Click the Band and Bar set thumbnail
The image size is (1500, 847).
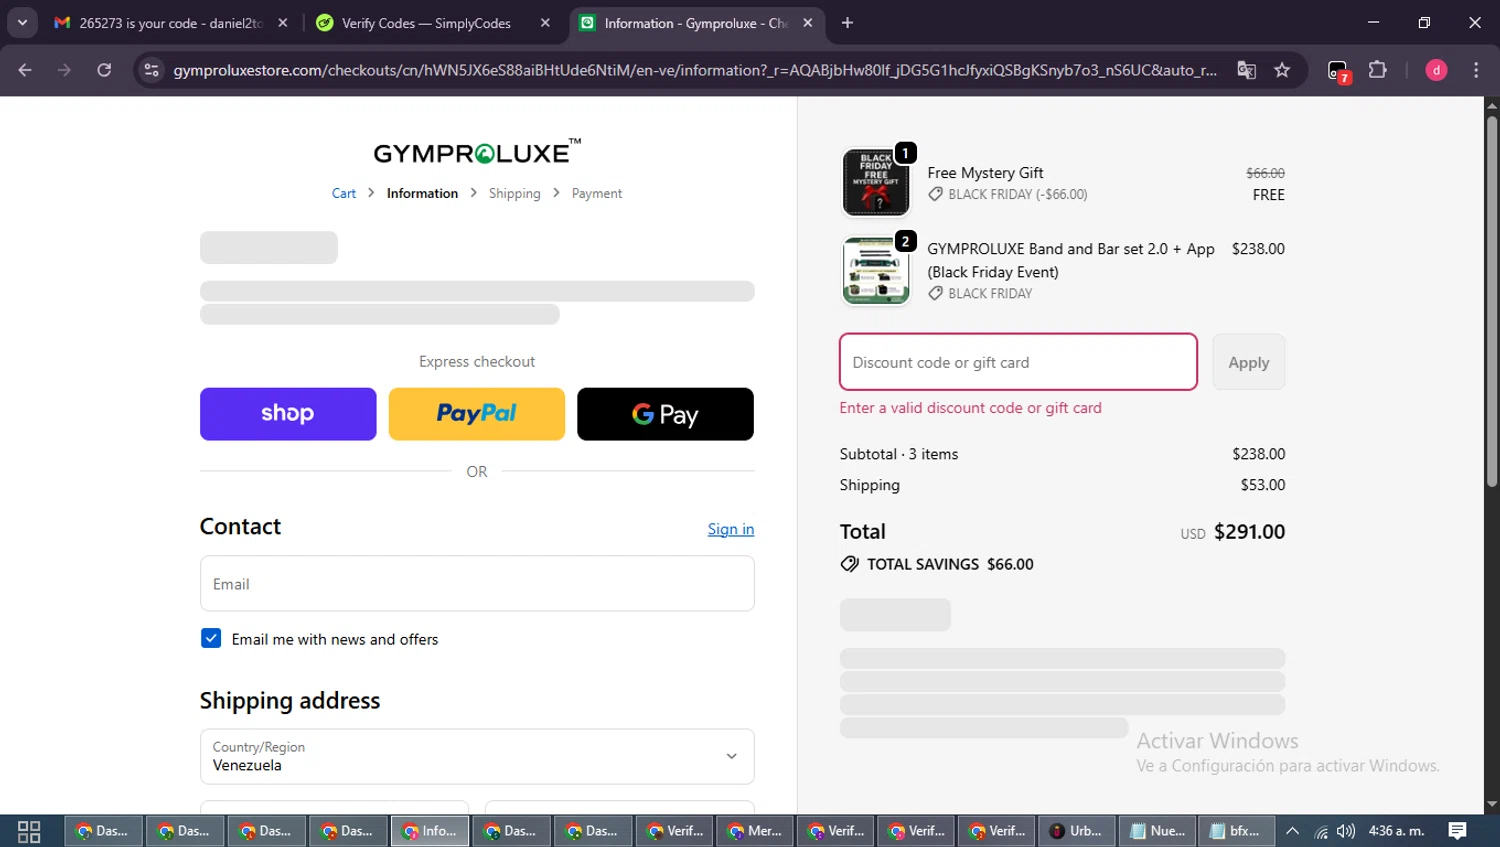pyautogui.click(x=876, y=271)
